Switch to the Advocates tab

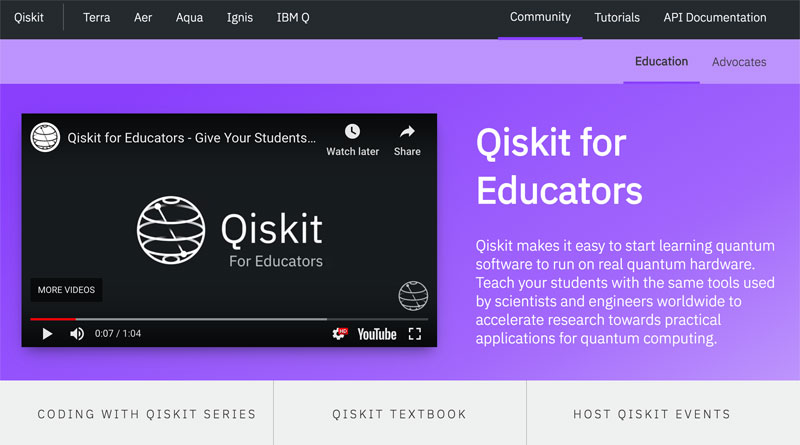[739, 62]
